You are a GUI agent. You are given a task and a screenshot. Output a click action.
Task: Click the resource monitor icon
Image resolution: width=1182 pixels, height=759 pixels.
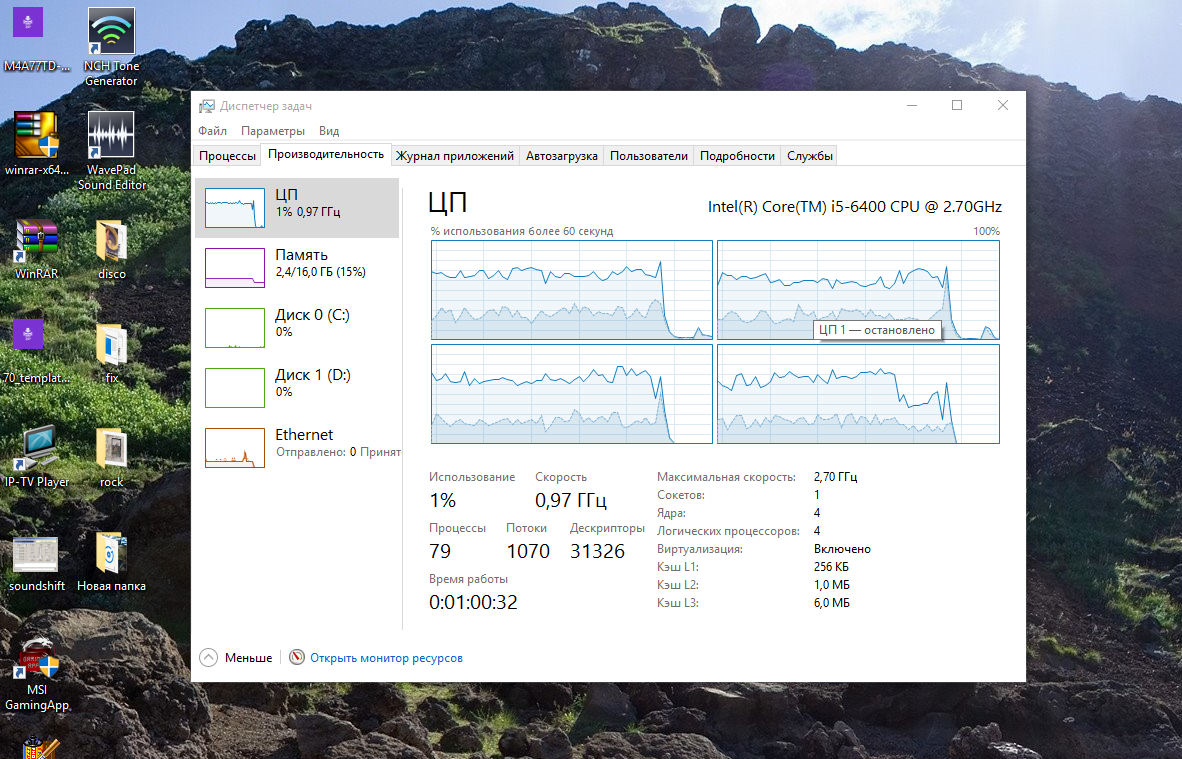coord(296,658)
